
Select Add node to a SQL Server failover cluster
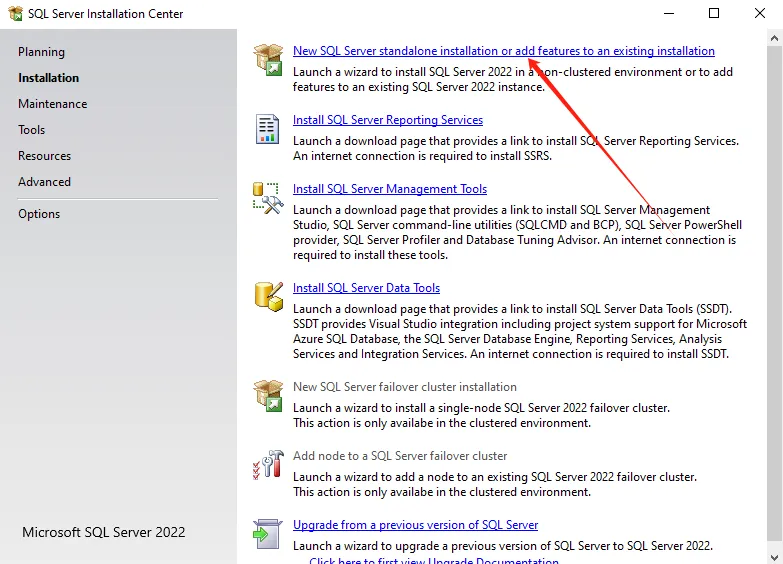point(400,456)
